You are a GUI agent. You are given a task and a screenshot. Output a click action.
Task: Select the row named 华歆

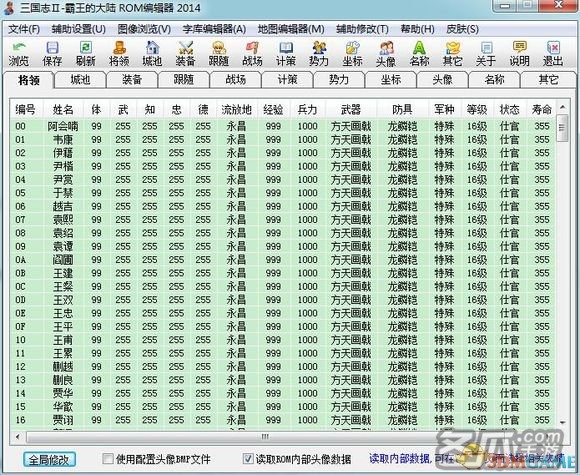click(x=282, y=407)
